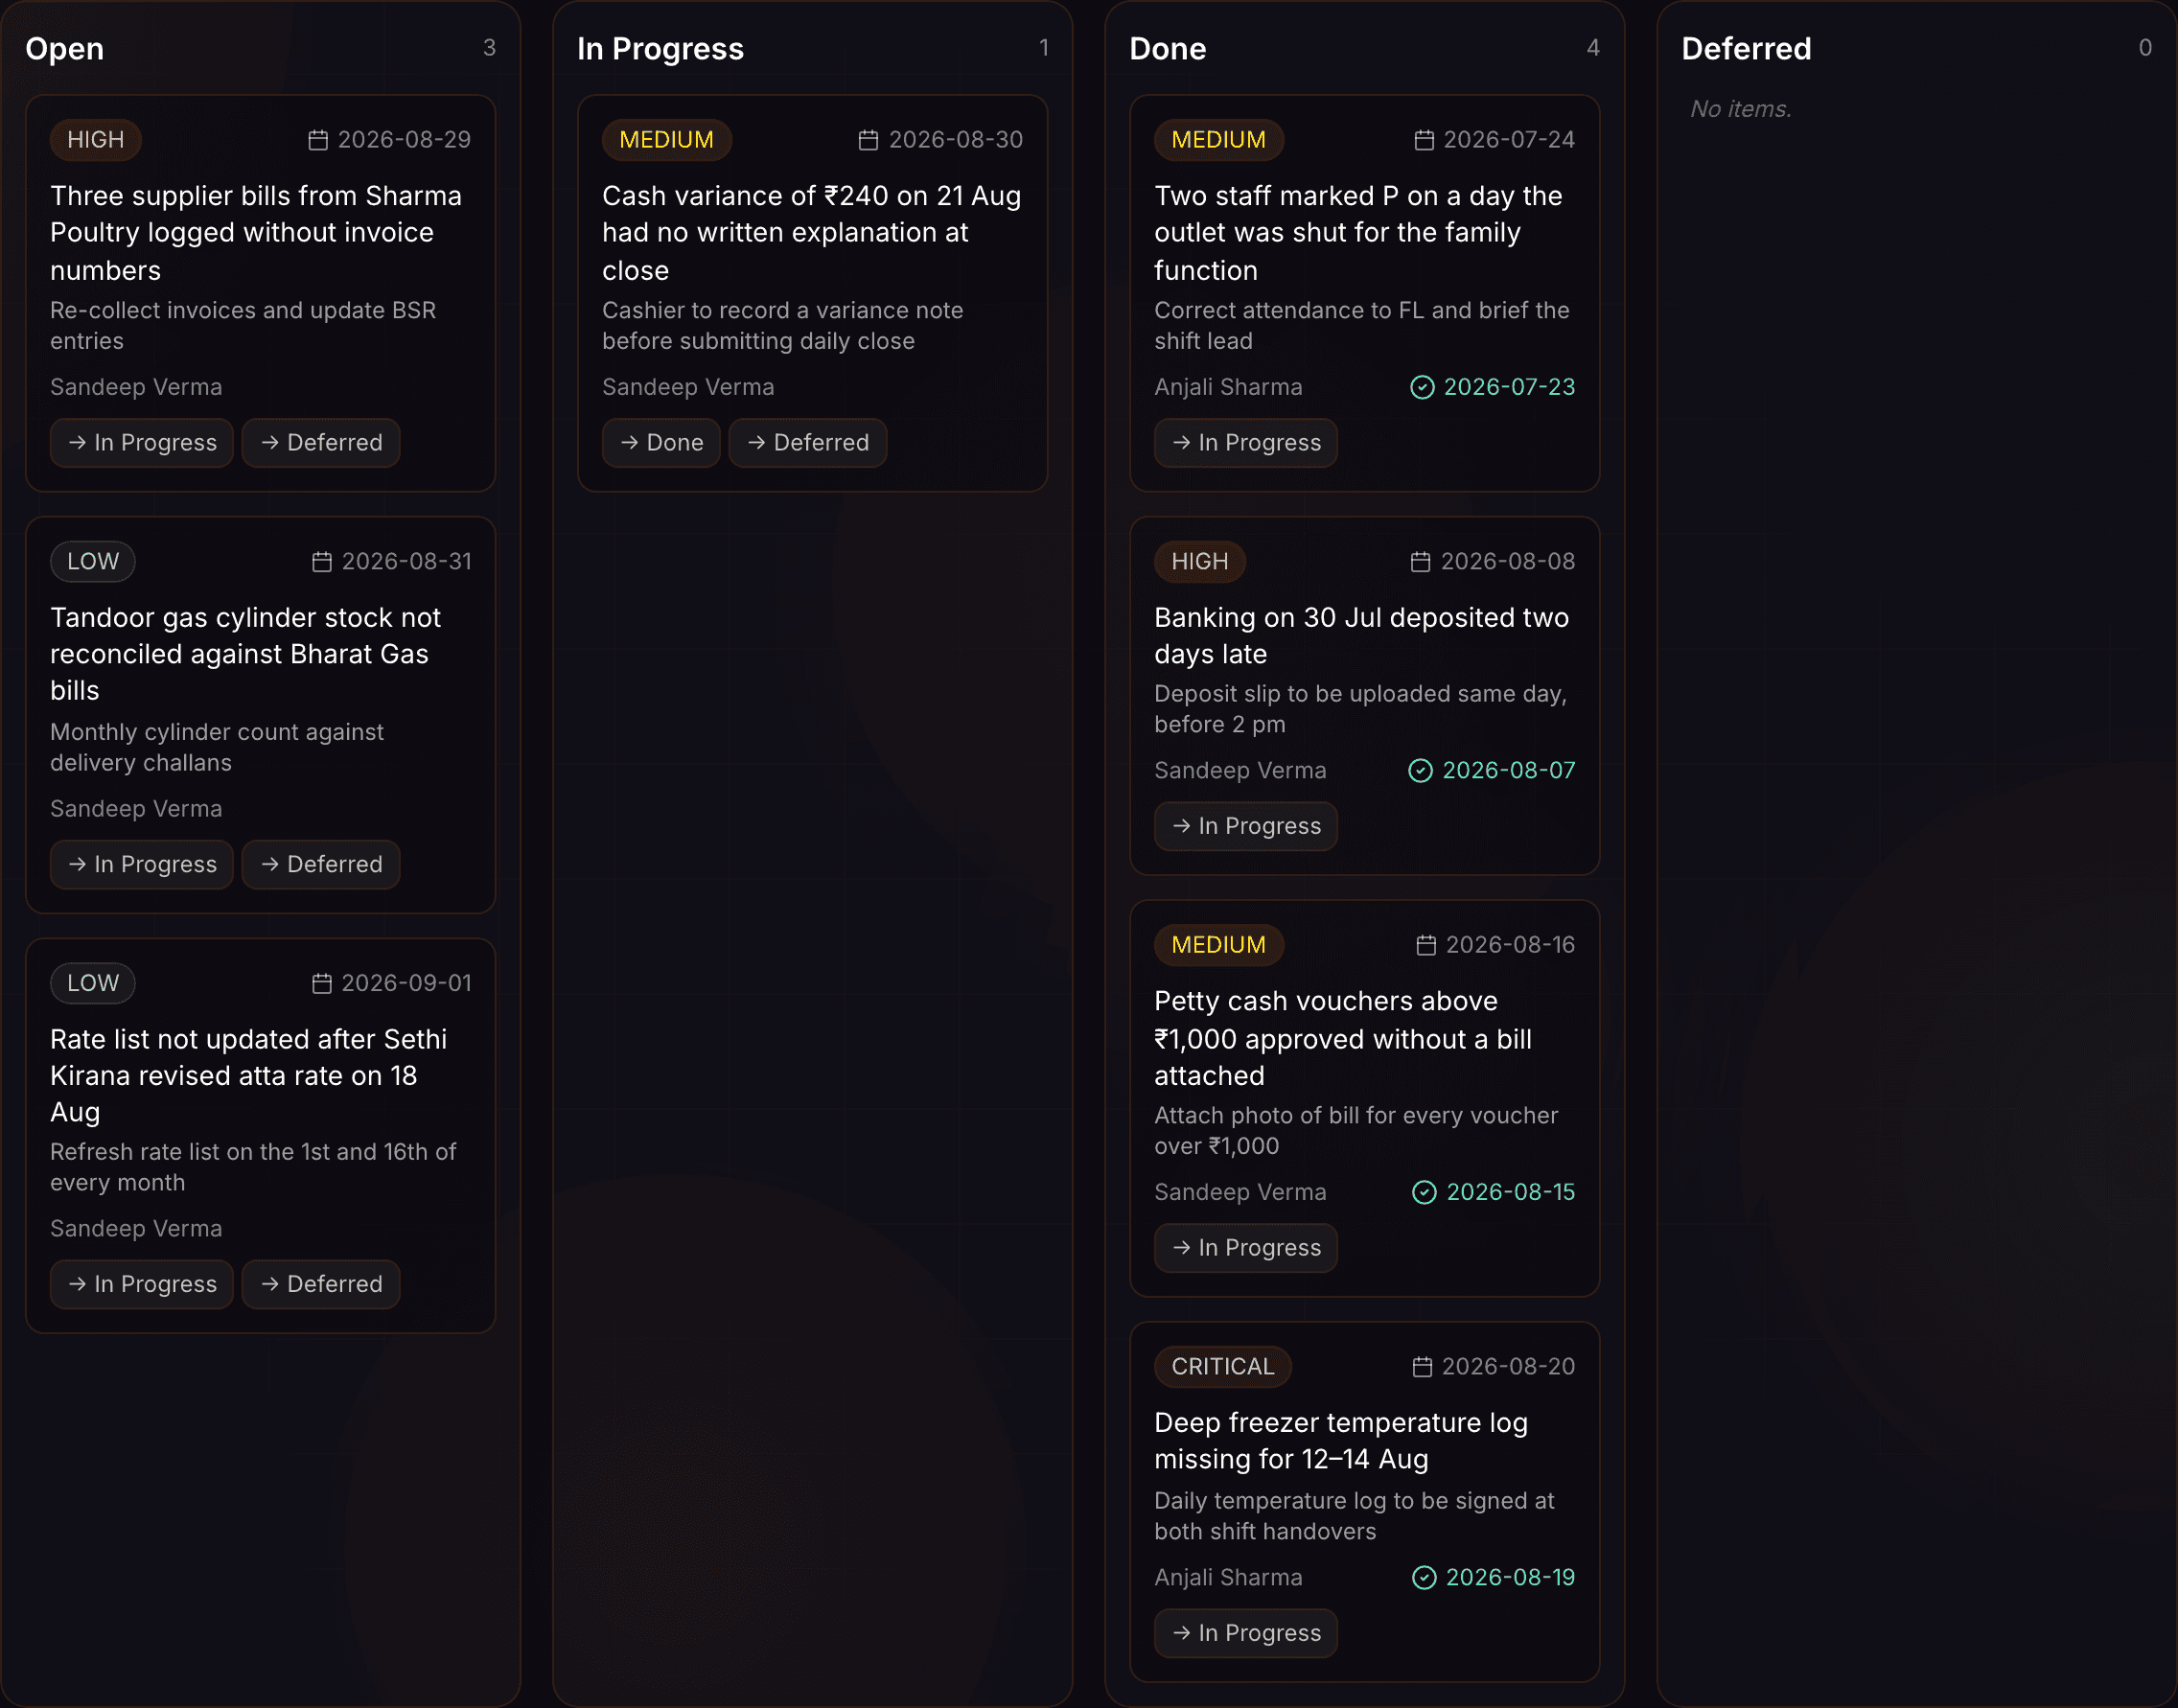Click calendar icon on Tandoor gas cylinder card

click(x=322, y=562)
